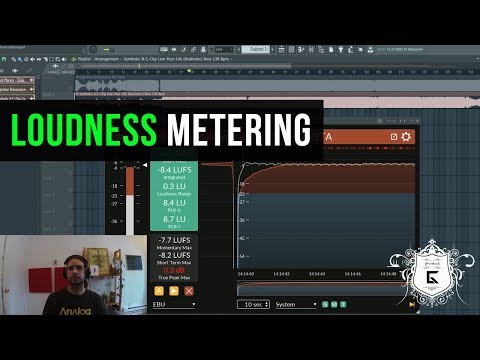The image size is (480, 360).
Task: Click the -8.4 LUFS Integrated readout
Action: [174, 172]
